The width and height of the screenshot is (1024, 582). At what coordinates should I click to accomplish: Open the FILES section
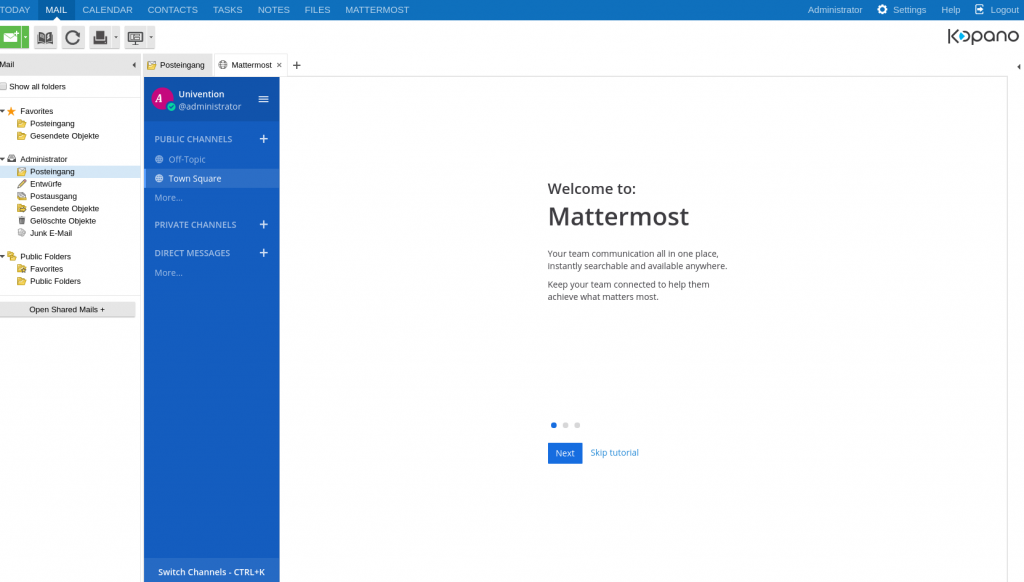point(317,10)
